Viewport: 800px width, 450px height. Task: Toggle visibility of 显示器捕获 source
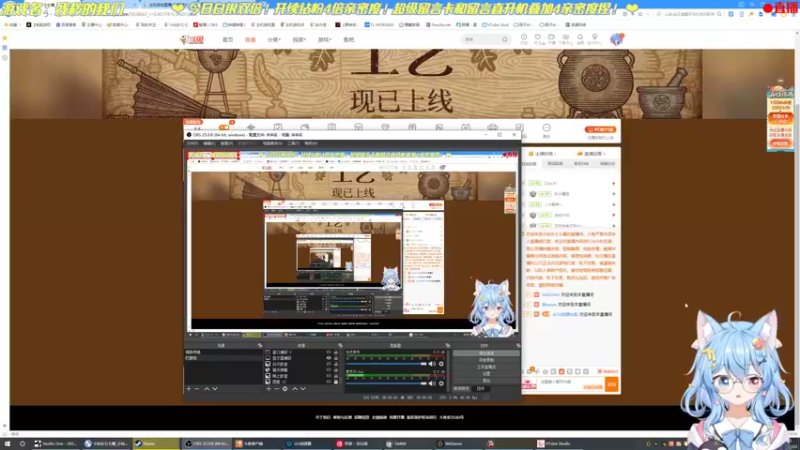(329, 358)
